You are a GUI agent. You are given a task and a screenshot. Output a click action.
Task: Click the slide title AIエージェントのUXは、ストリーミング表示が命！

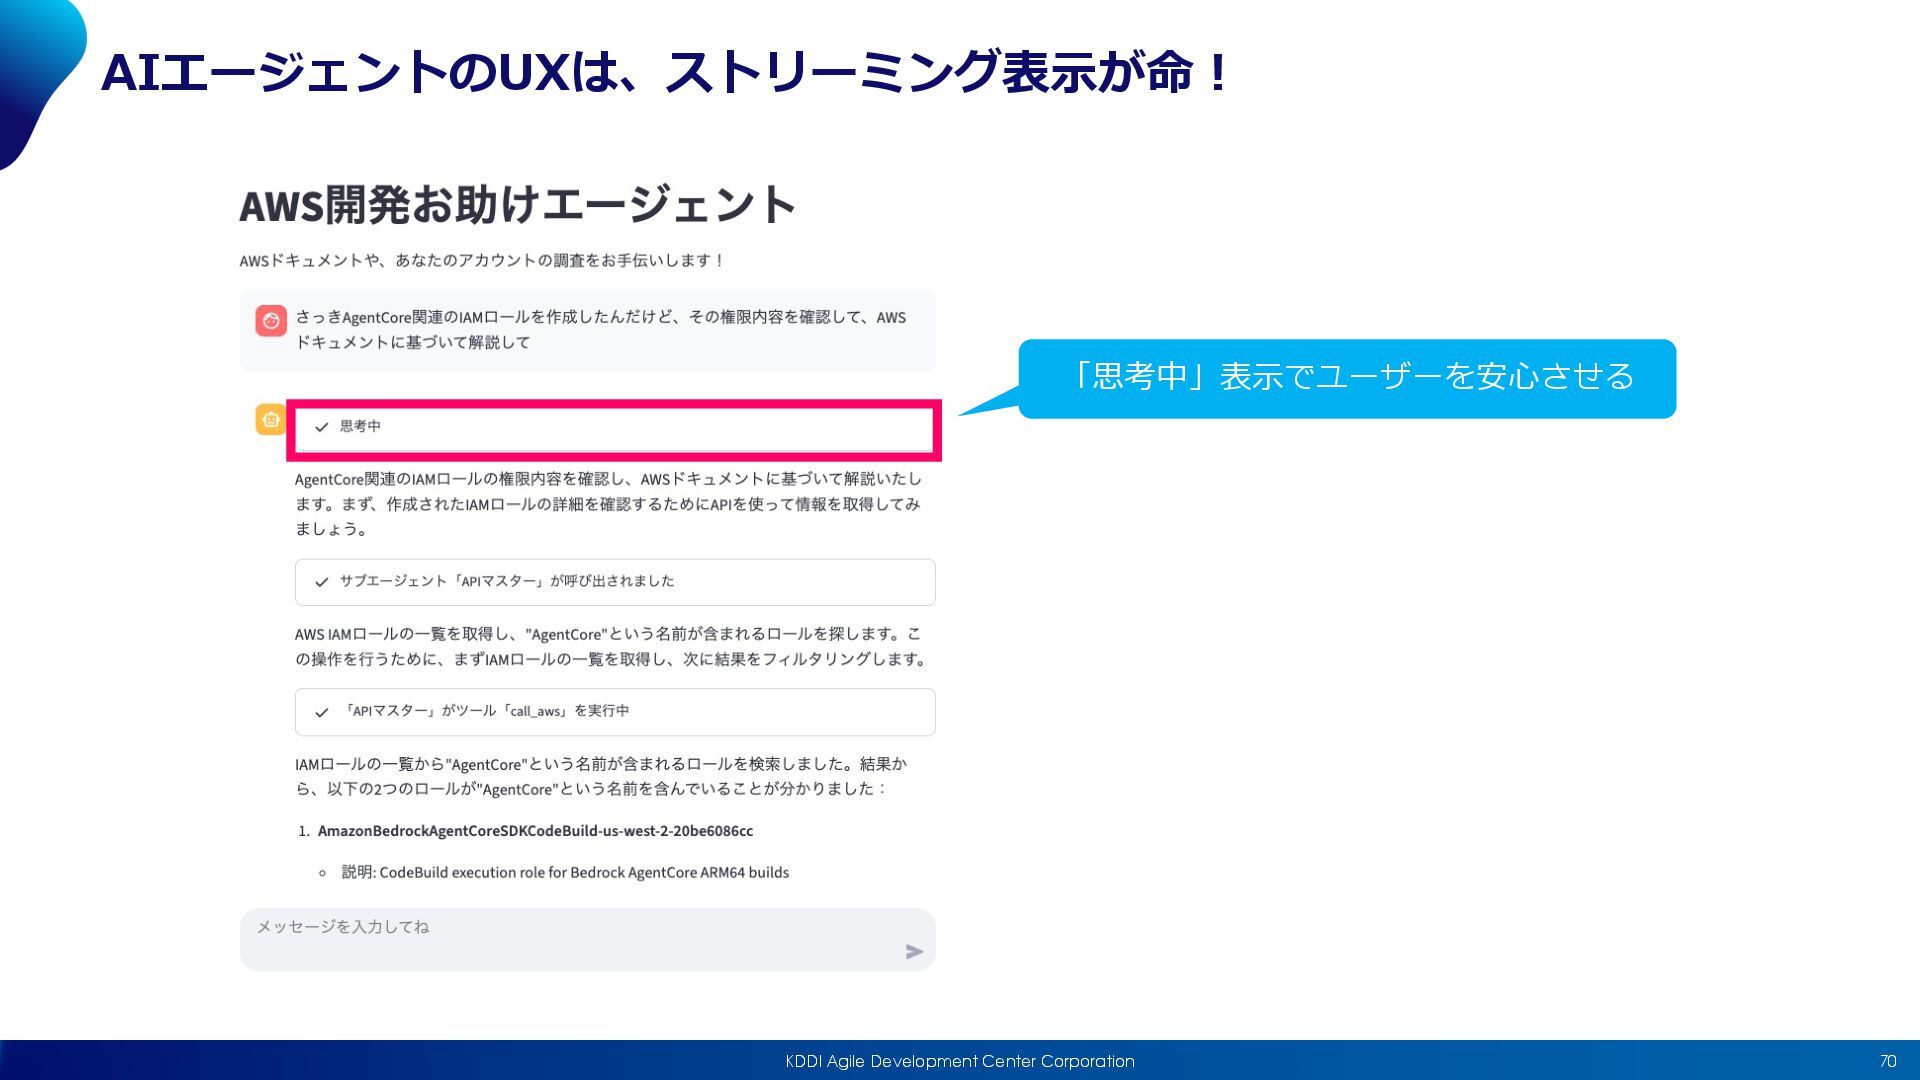(666, 72)
